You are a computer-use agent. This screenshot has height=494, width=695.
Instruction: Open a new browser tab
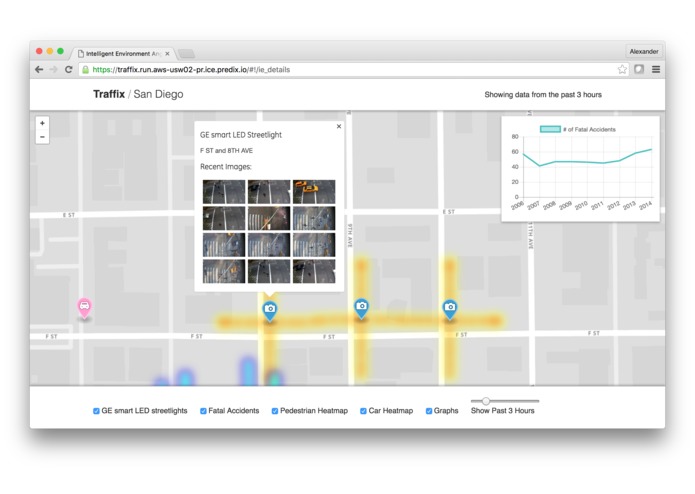pyautogui.click(x=187, y=54)
